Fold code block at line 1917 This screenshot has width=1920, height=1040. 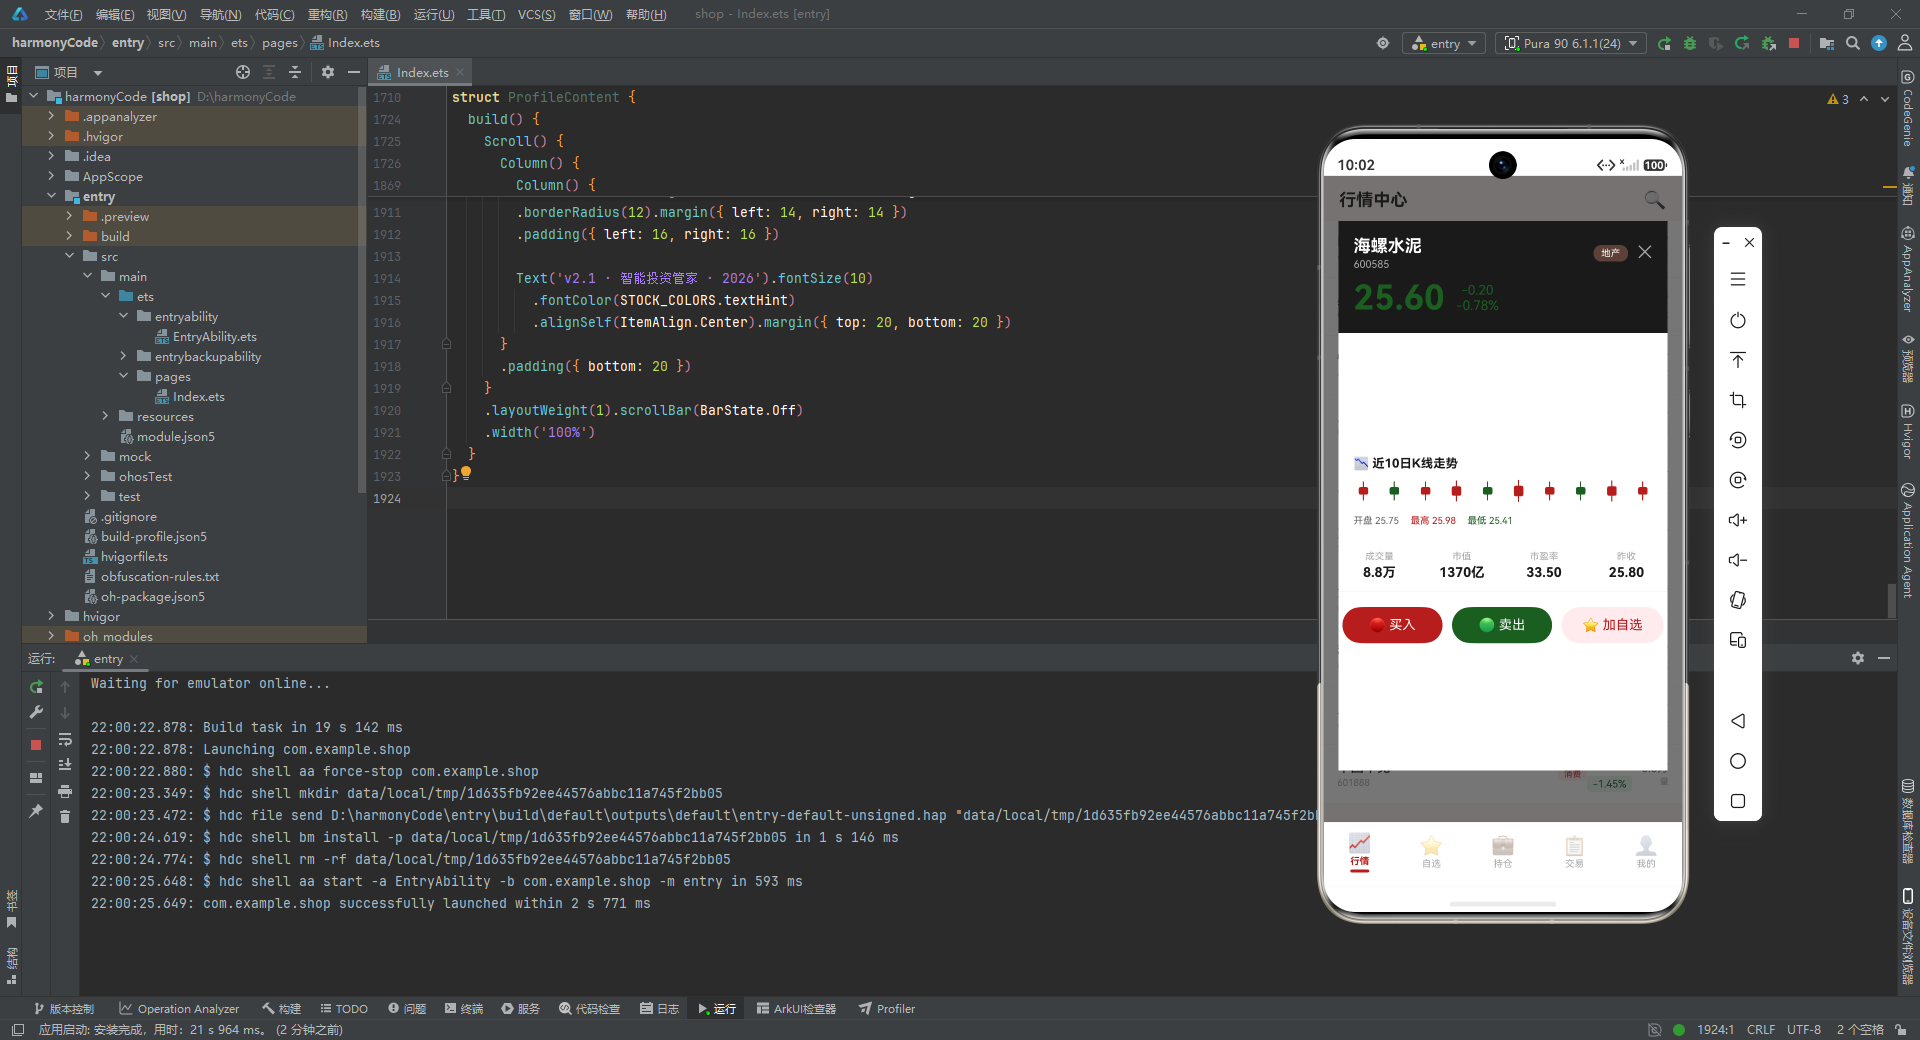click(x=446, y=344)
